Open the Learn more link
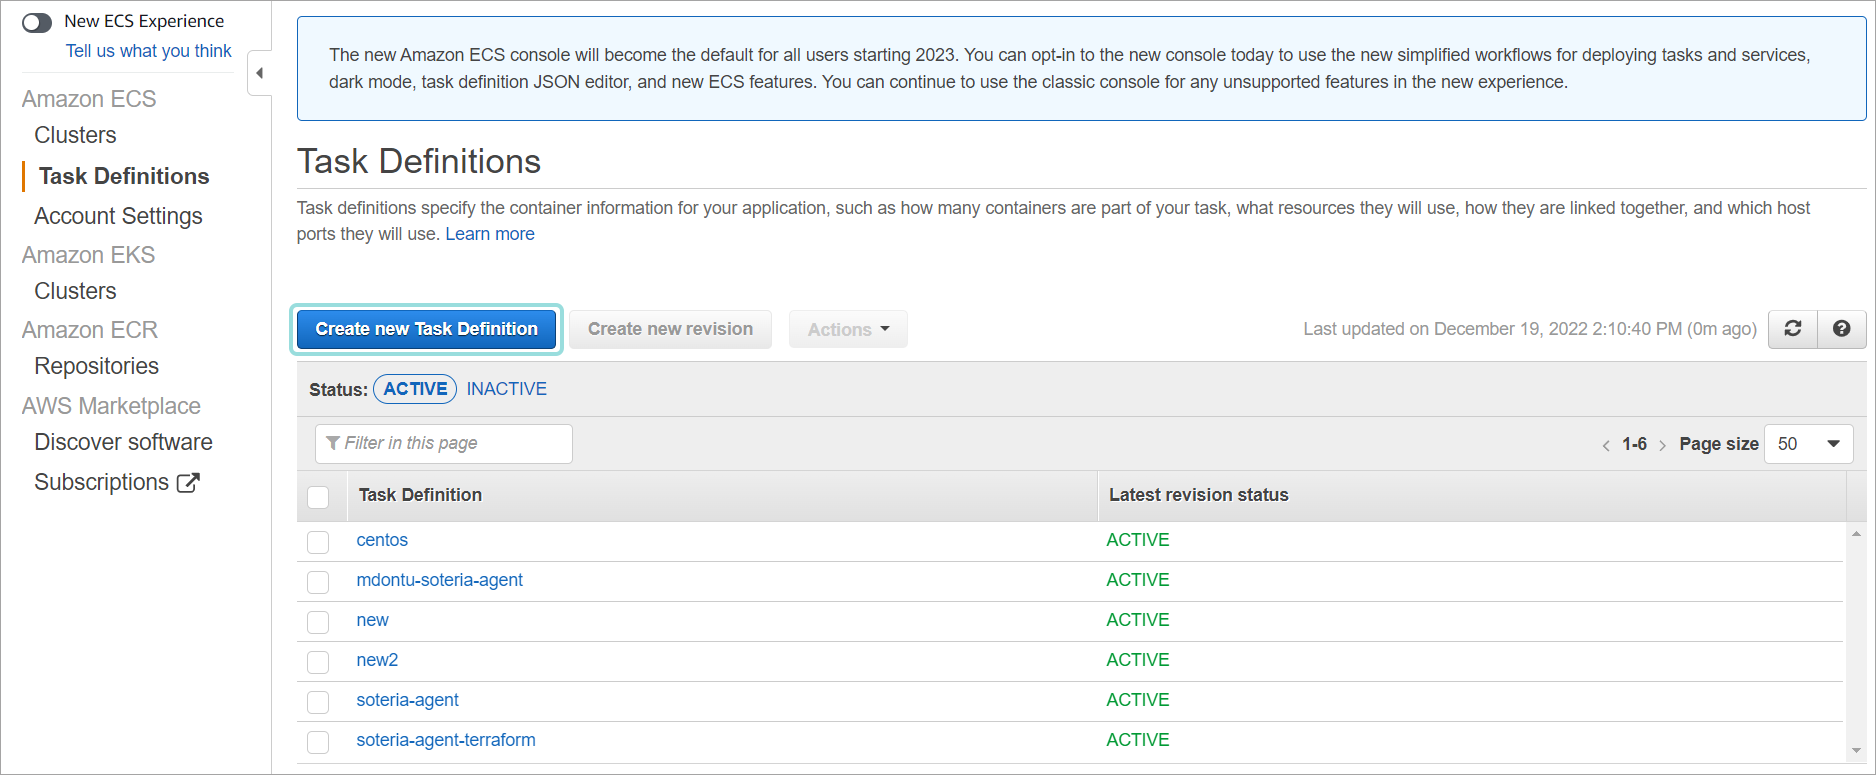1876x775 pixels. (490, 234)
